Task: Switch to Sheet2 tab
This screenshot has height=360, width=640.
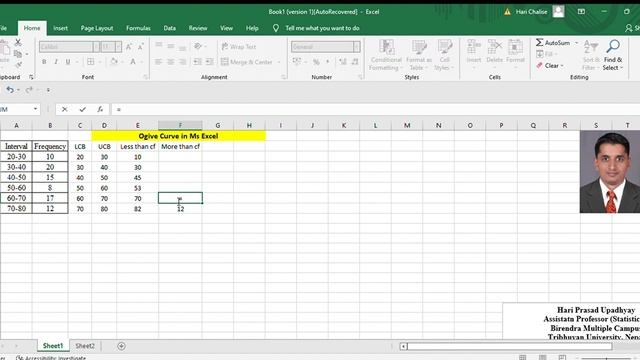Action: 85,346
